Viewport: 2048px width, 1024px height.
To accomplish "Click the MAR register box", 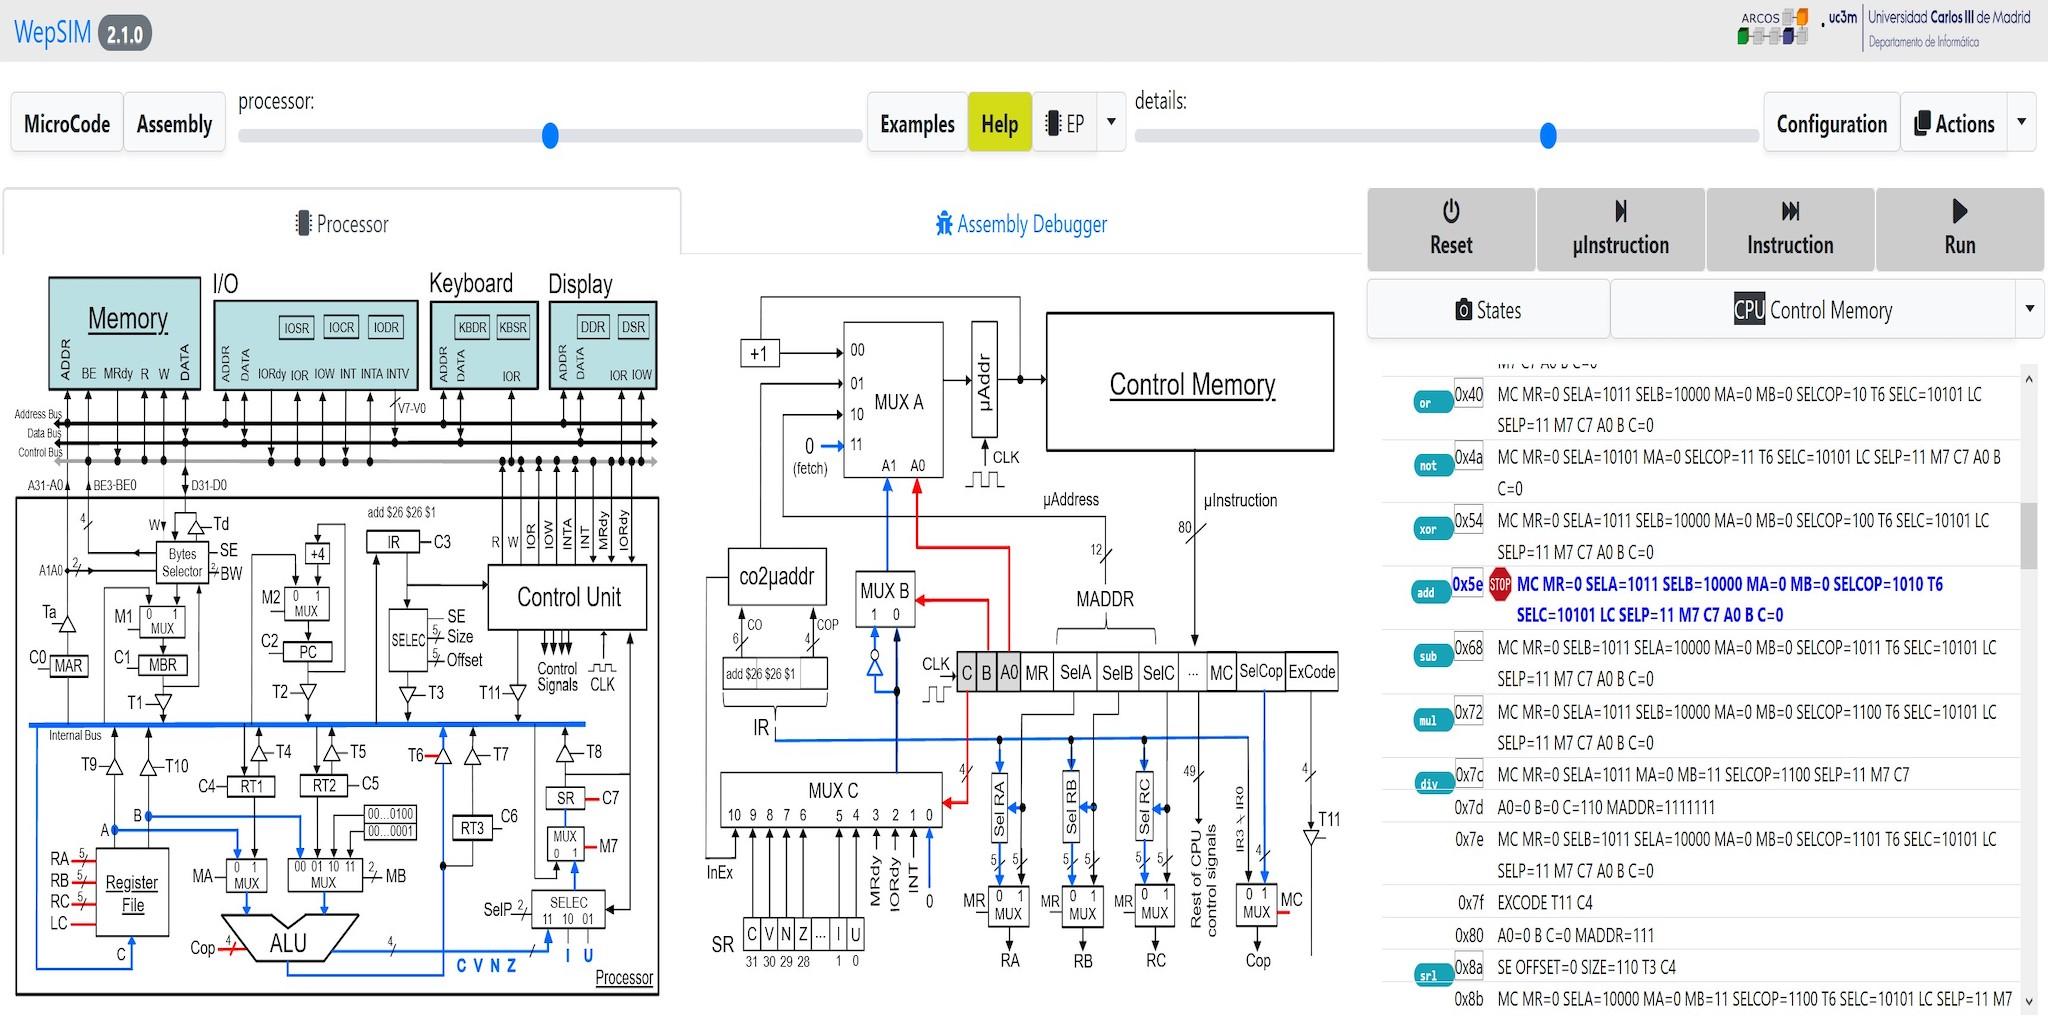I will click(69, 665).
